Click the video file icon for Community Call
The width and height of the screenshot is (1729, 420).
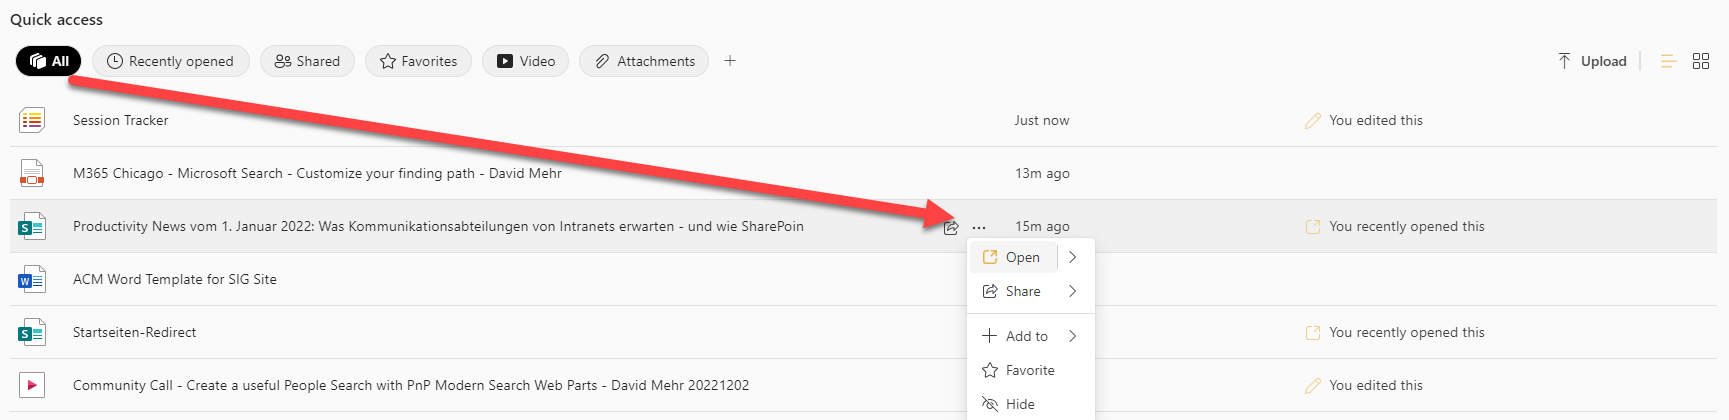point(32,385)
